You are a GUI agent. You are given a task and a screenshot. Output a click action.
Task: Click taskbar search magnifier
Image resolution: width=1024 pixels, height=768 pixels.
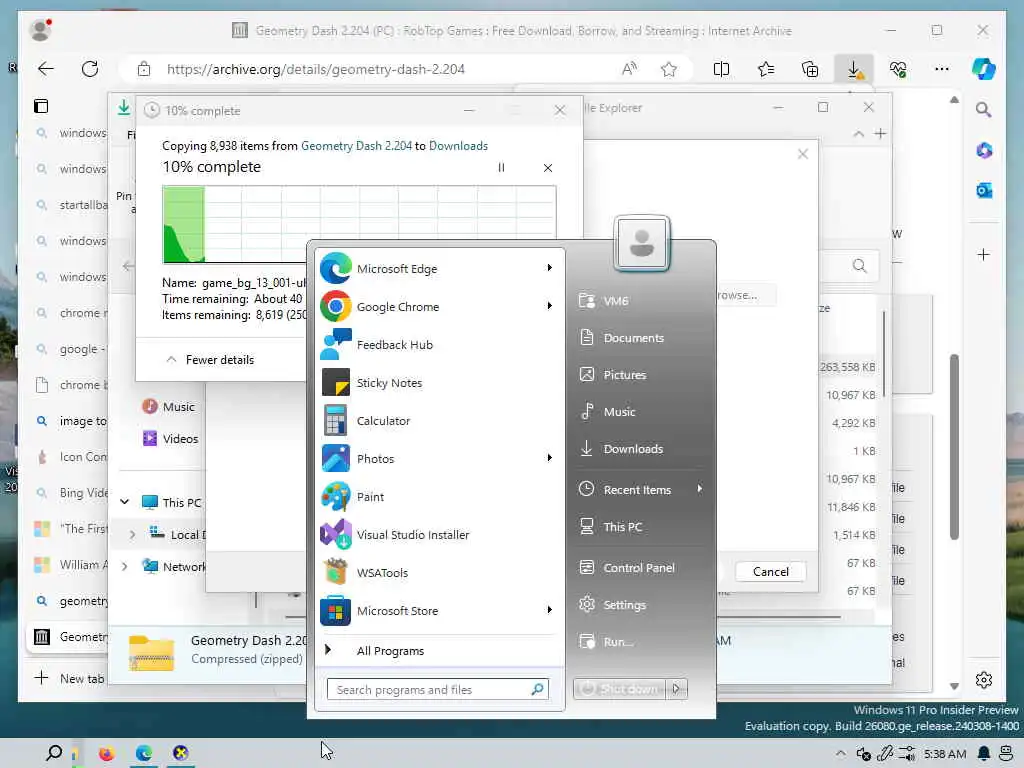click(x=54, y=754)
